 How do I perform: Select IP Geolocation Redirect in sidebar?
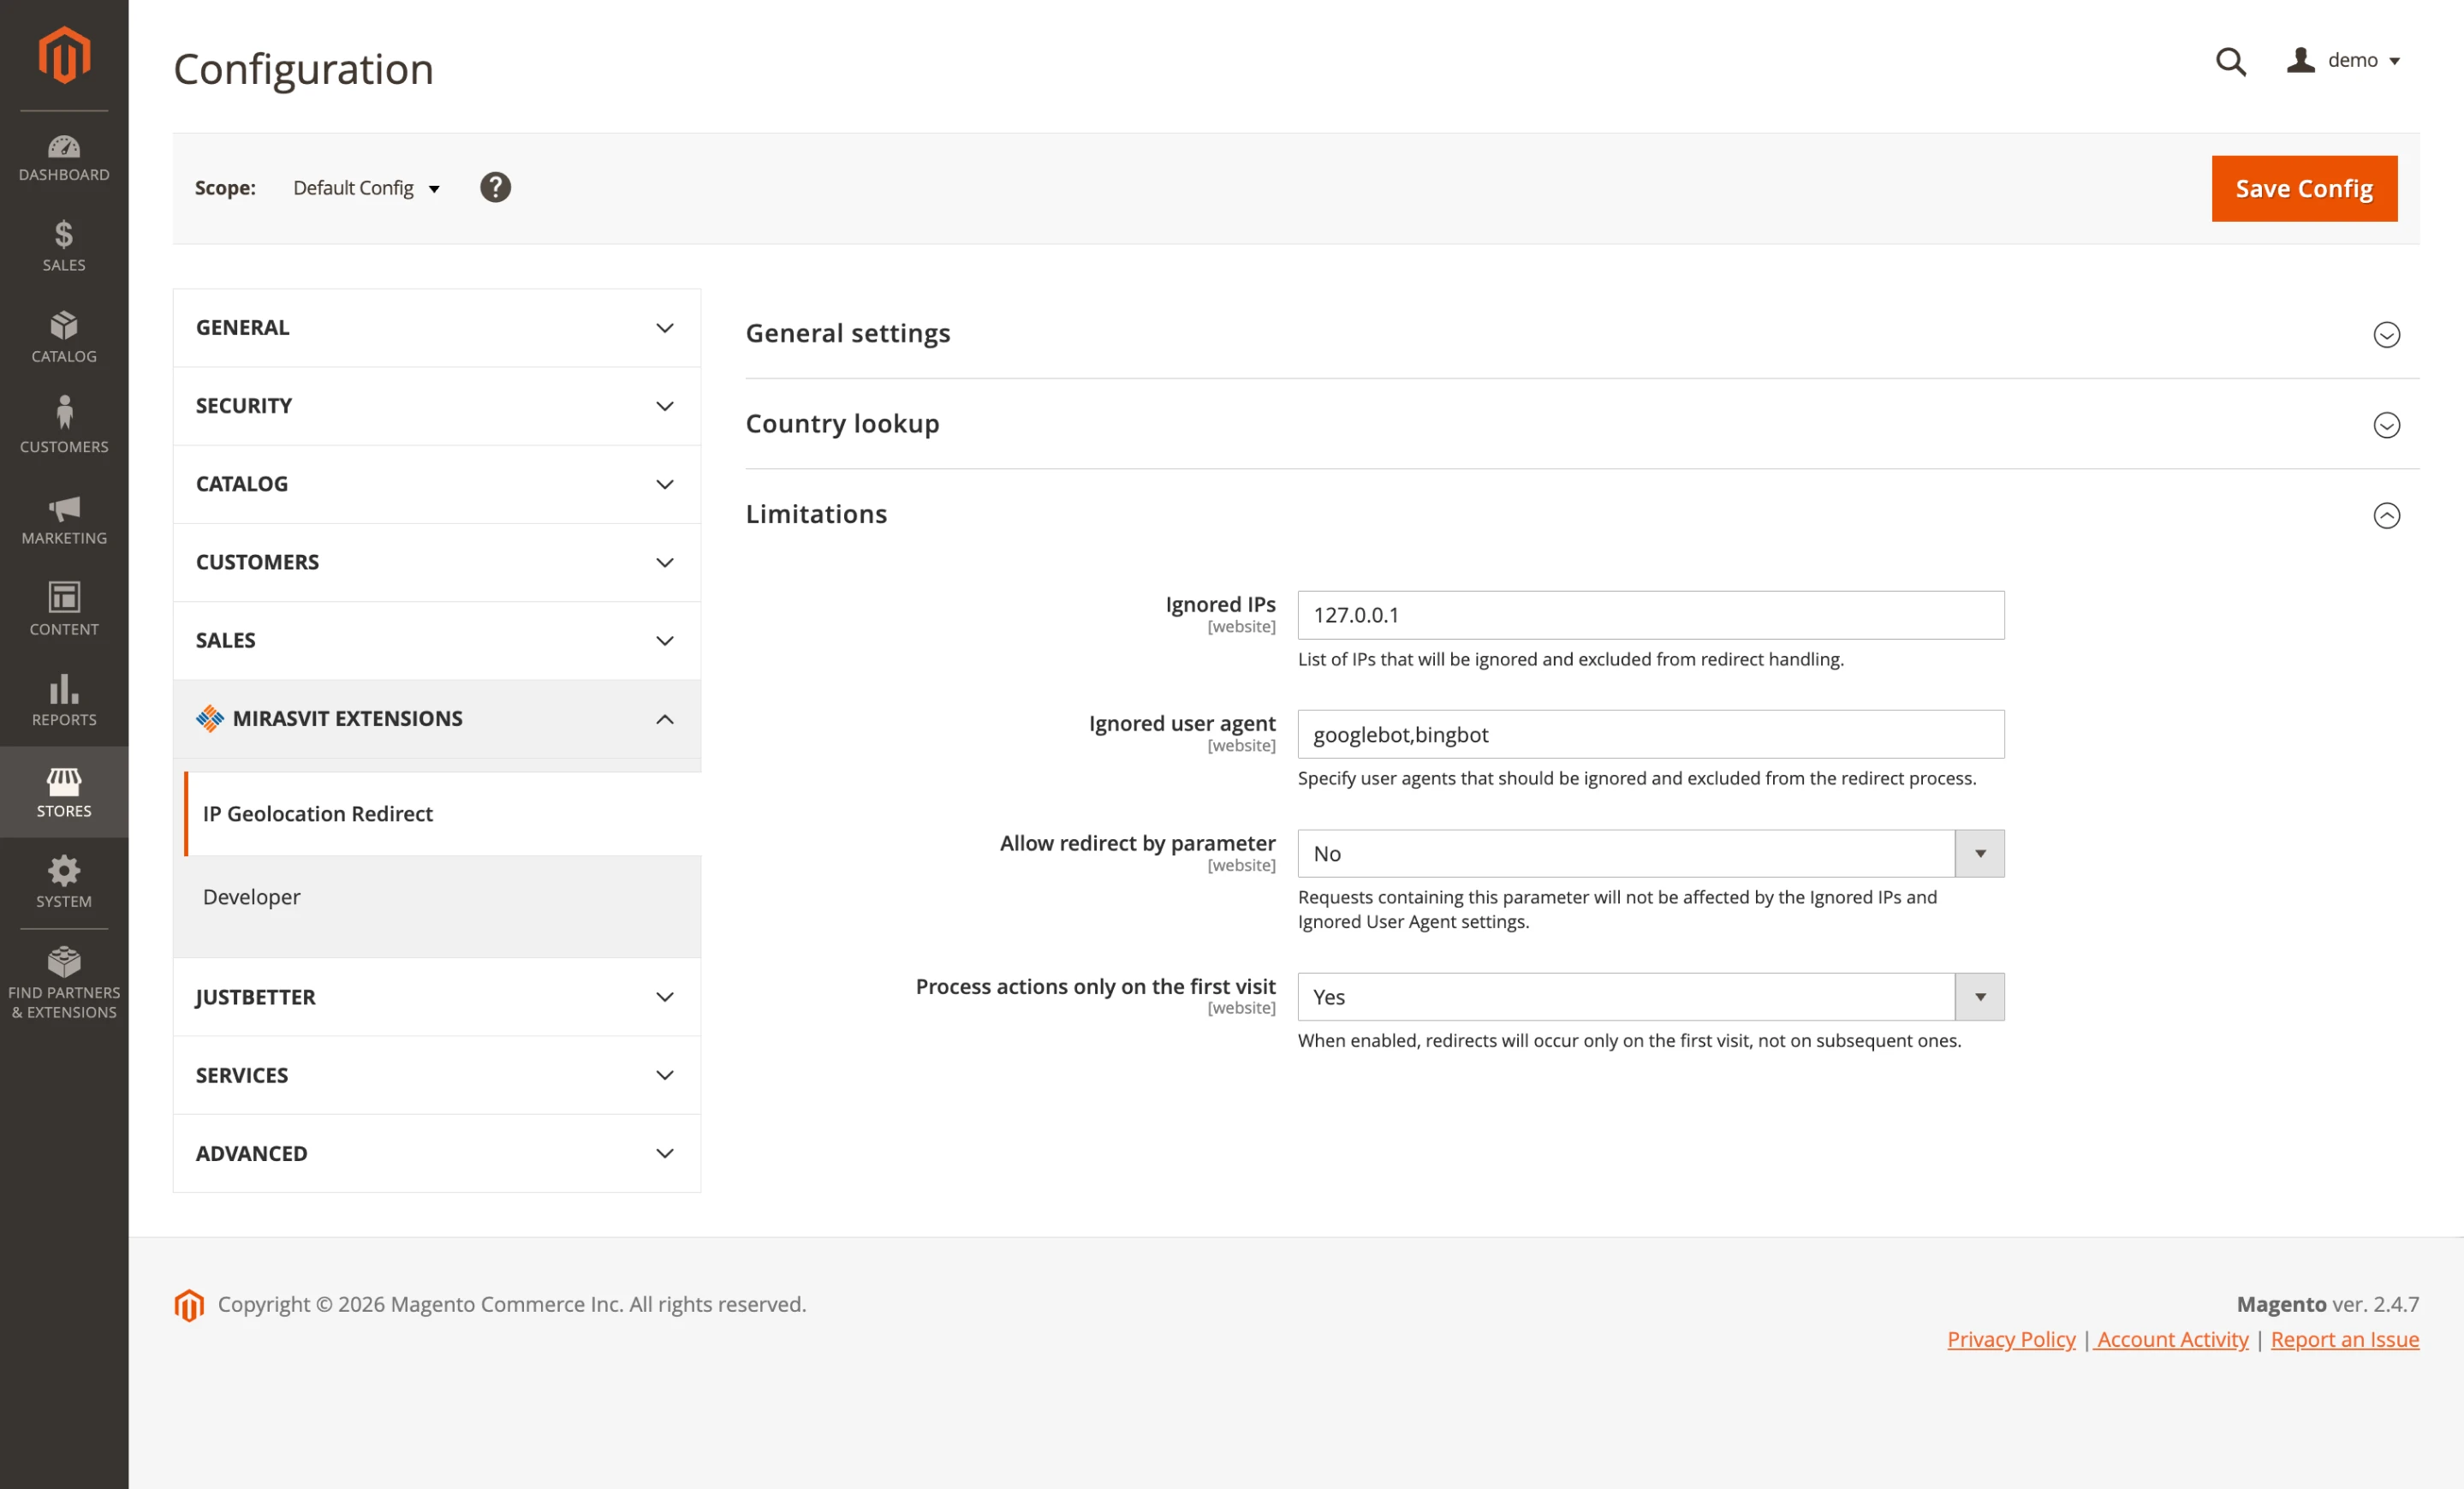pyautogui.click(x=317, y=813)
